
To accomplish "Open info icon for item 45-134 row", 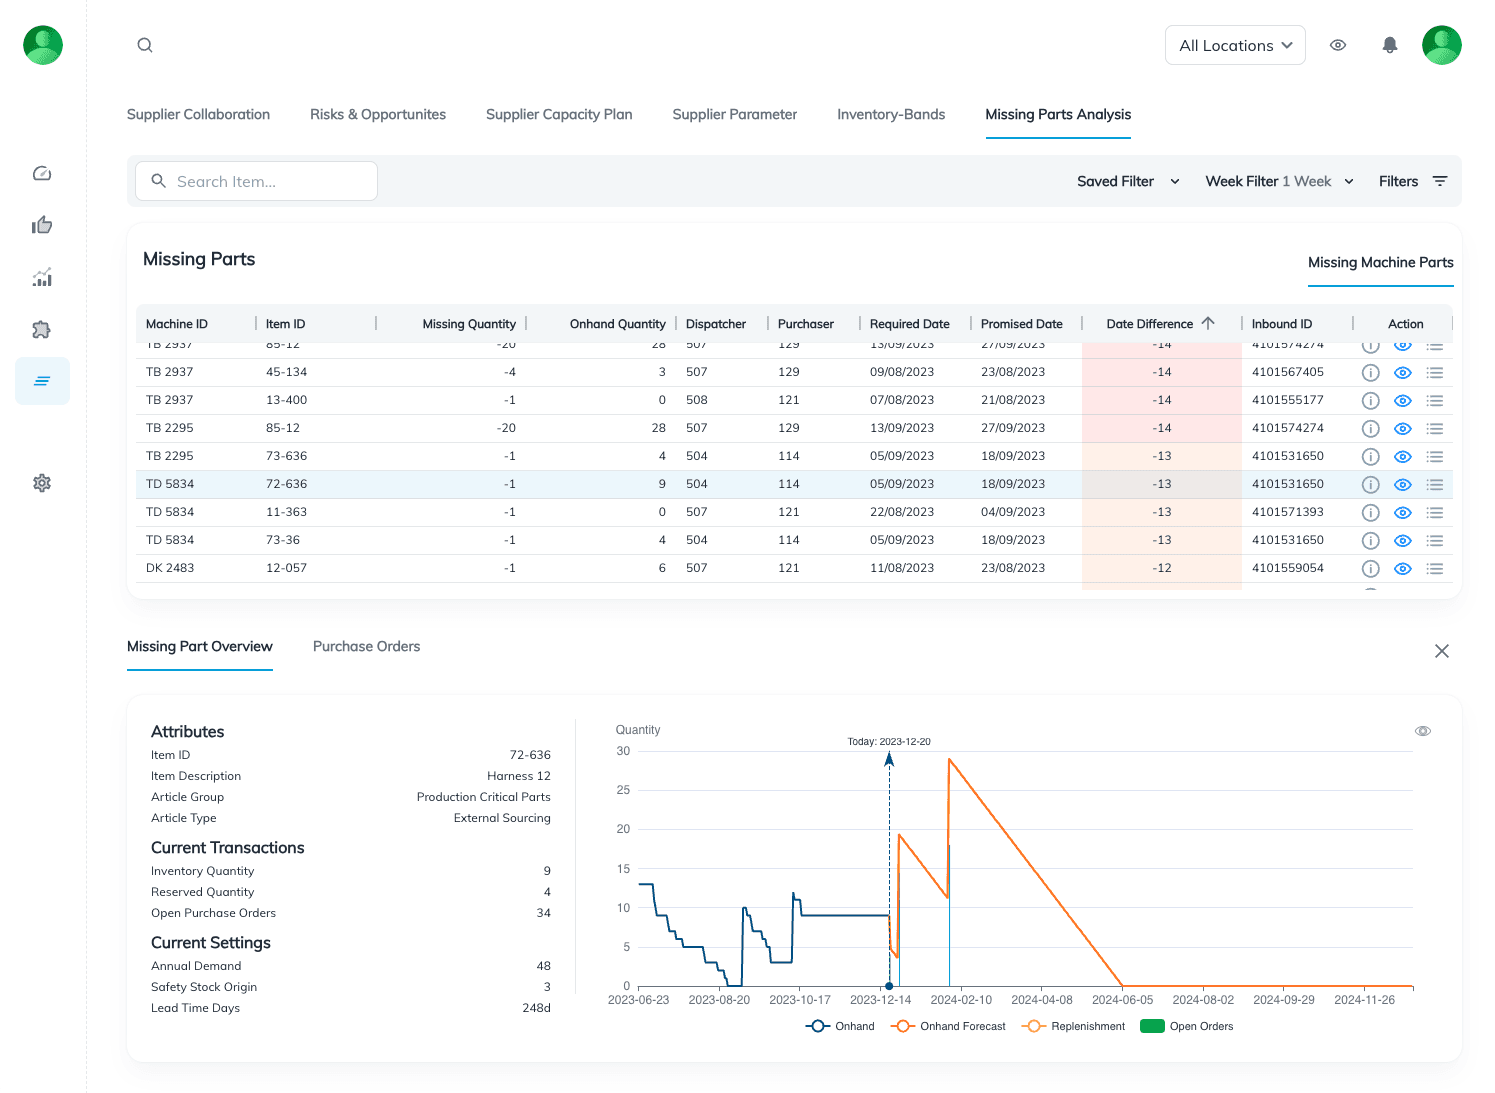I will pos(1370,373).
